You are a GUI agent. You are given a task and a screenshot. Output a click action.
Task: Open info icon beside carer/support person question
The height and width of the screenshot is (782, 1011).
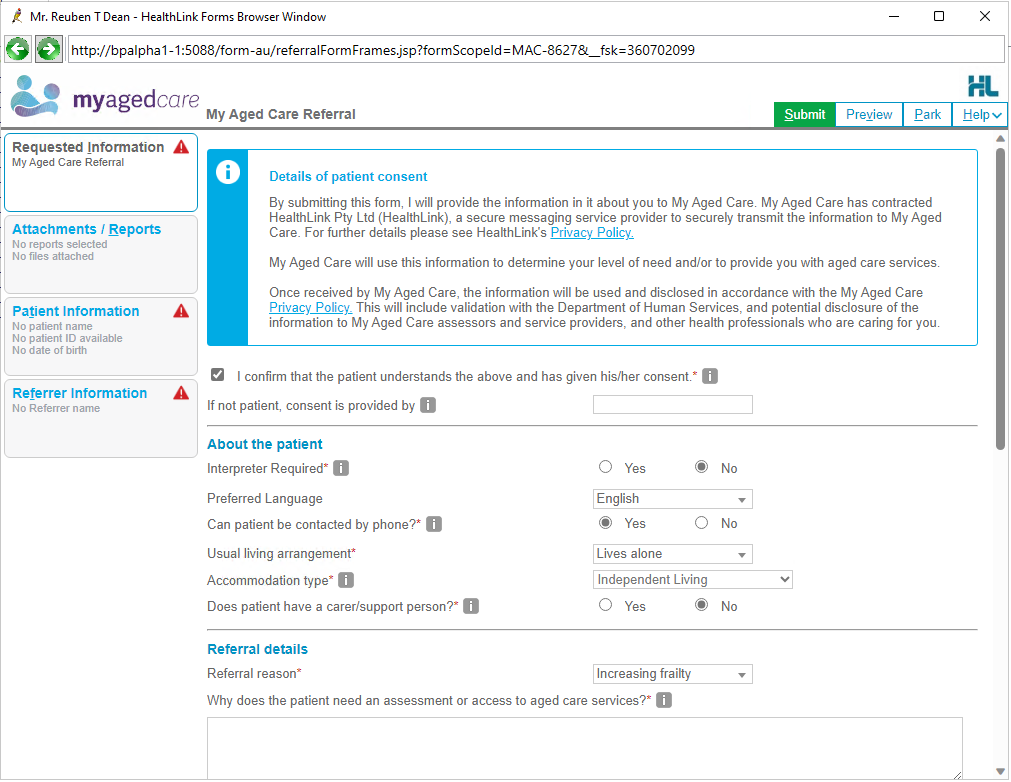tap(471, 606)
